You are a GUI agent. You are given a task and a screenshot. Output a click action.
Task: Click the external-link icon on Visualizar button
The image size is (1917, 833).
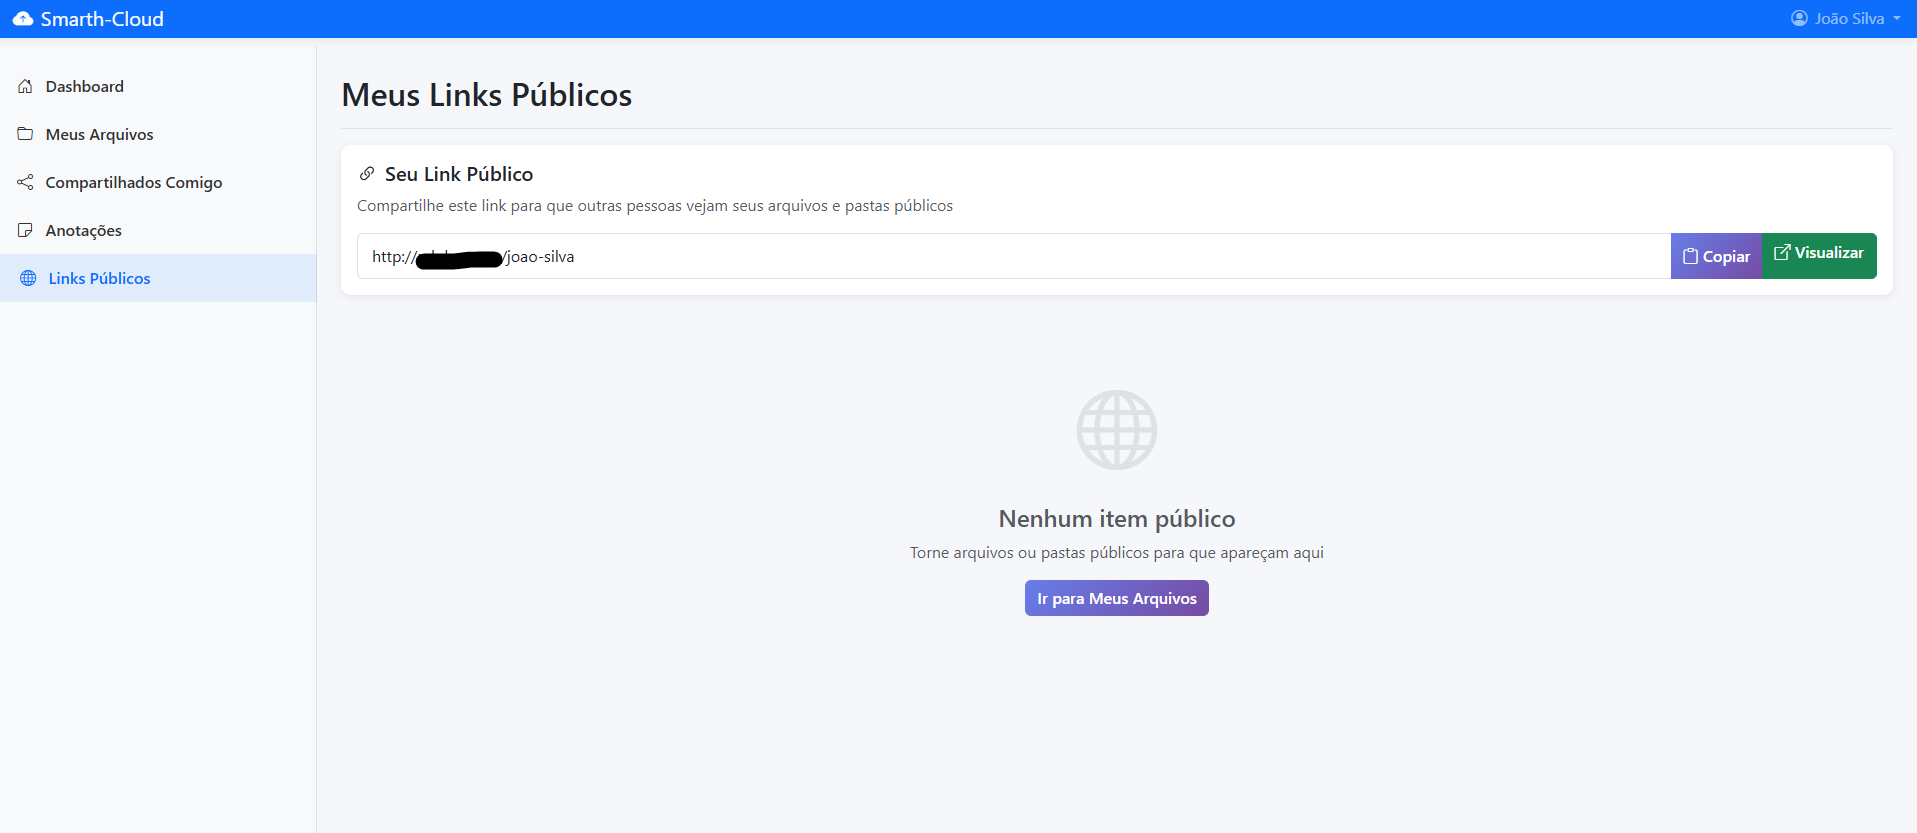(1781, 253)
